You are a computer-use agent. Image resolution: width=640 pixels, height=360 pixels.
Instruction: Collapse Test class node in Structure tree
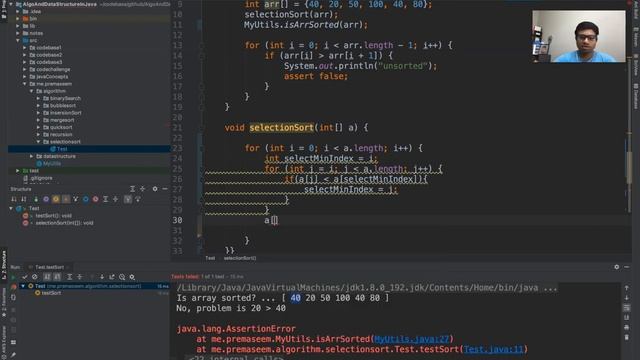11,208
